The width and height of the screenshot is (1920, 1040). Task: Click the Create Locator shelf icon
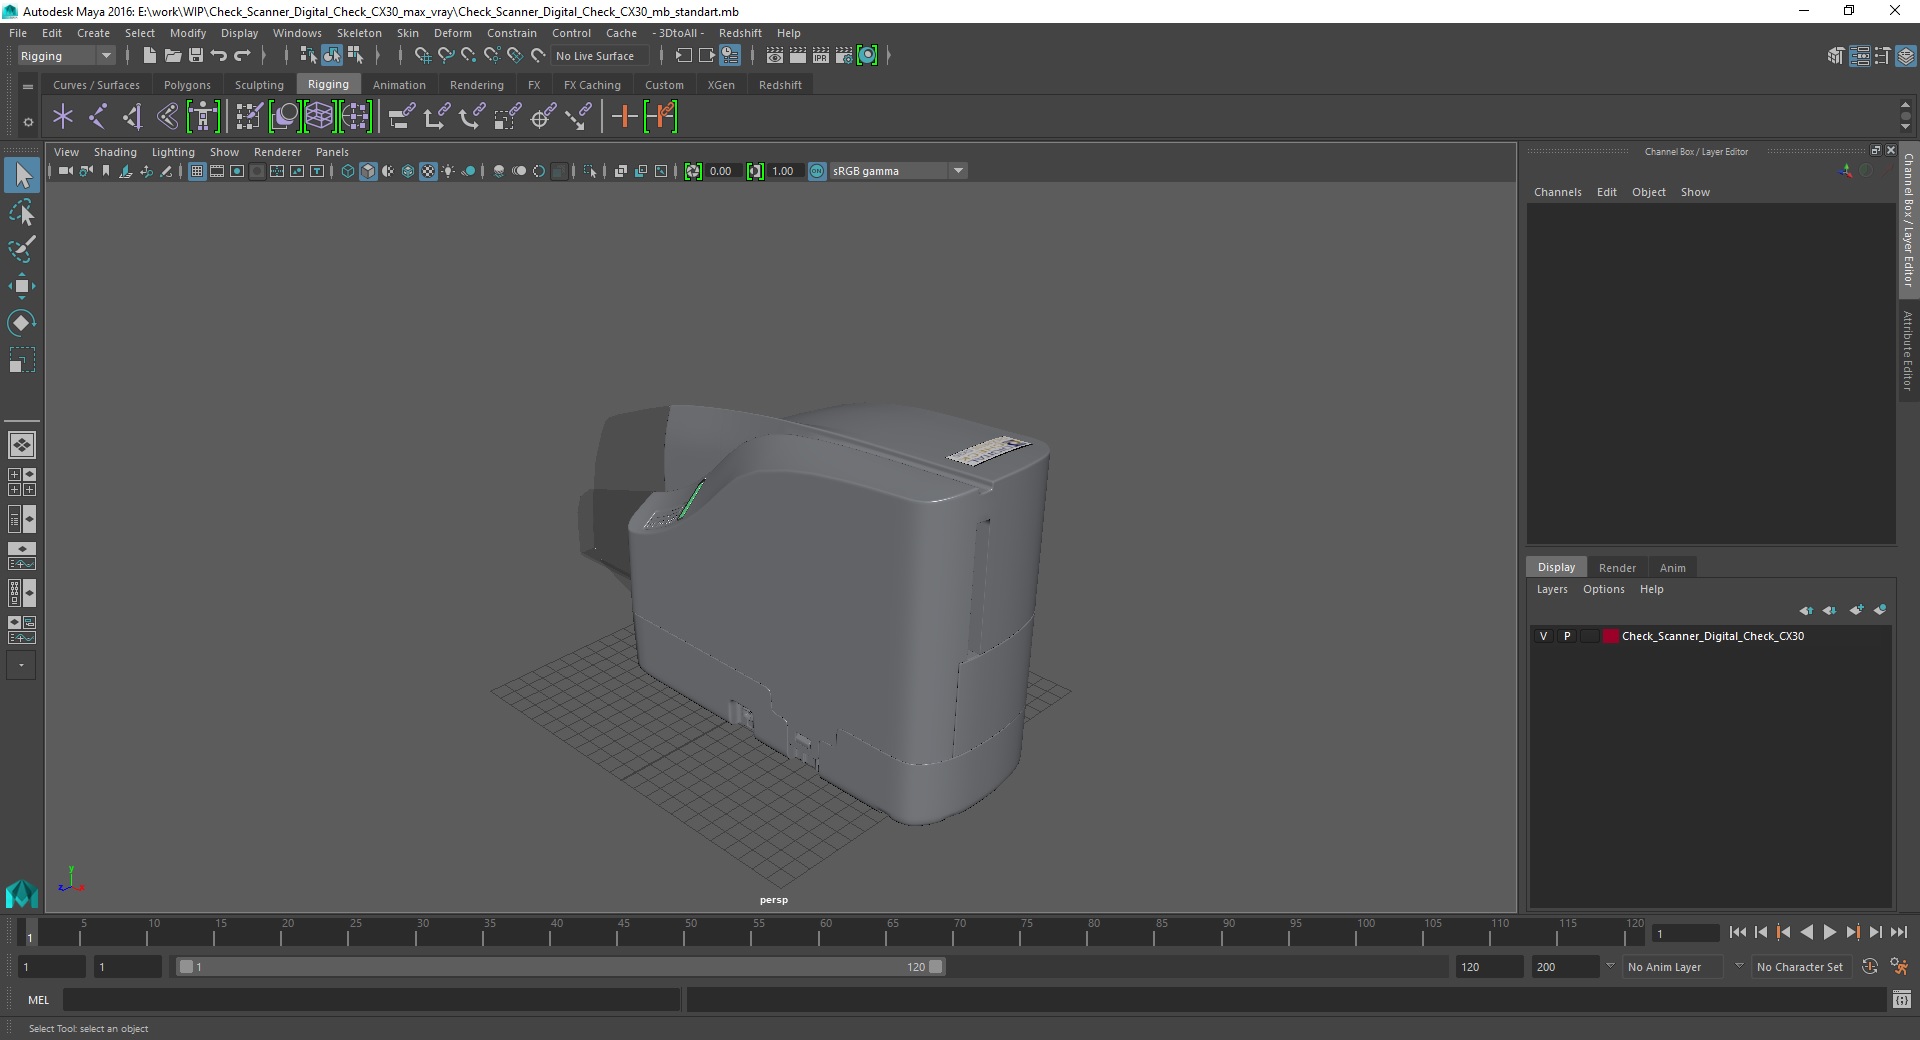coord(63,117)
